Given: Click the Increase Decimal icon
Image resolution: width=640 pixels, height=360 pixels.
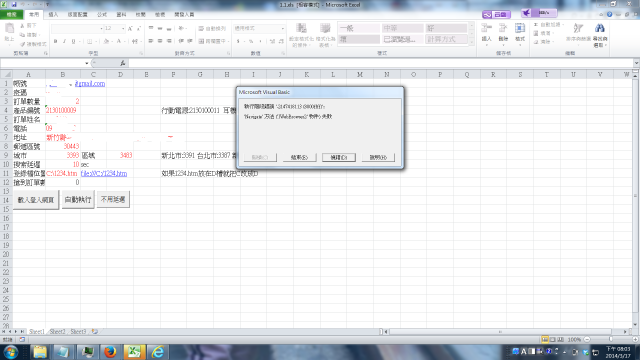Looking at the screenshot, I should click(x=272, y=41).
